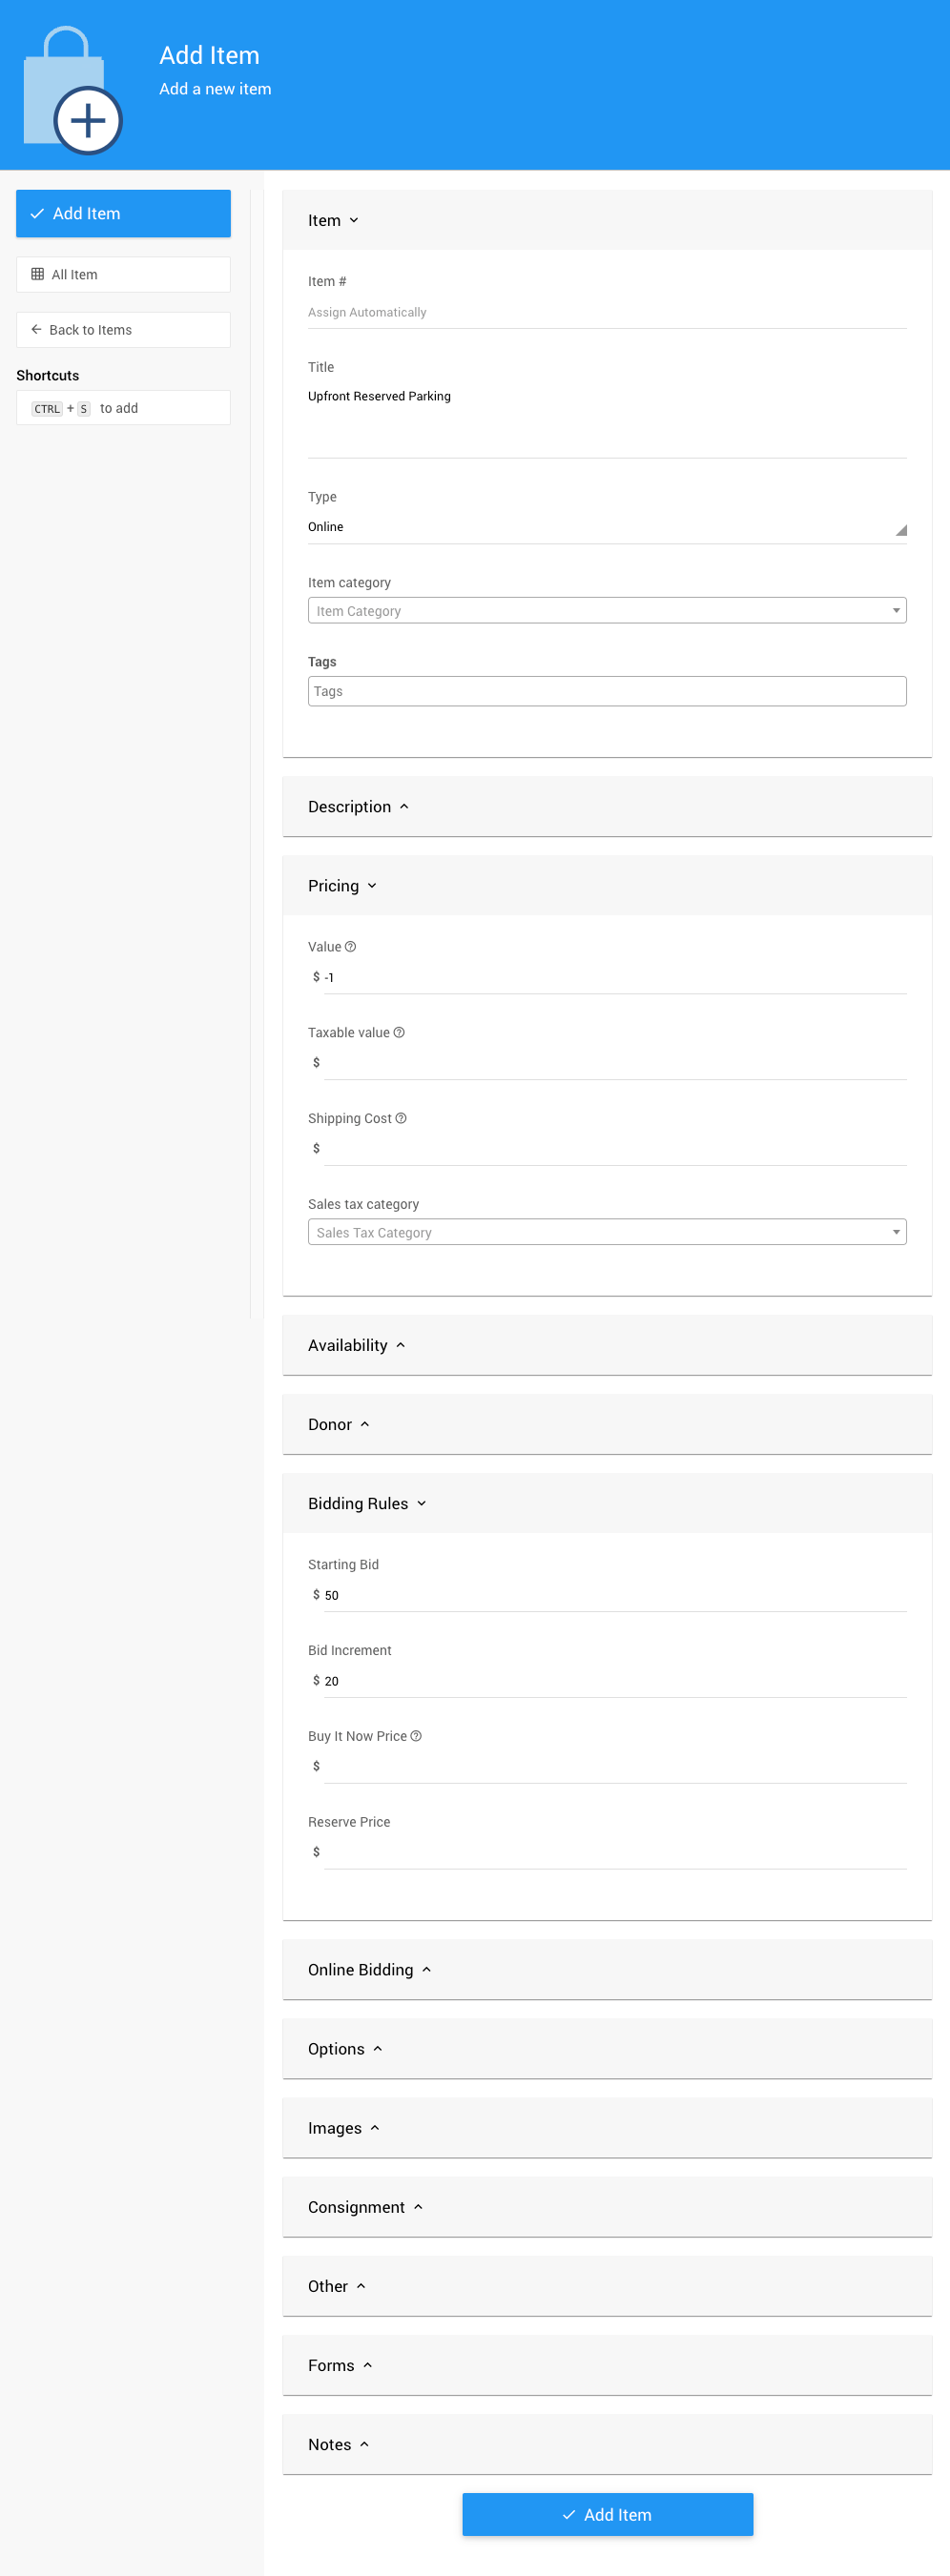Open the Type dropdown showing Online
This screenshot has height=2576, width=950.
click(606, 527)
